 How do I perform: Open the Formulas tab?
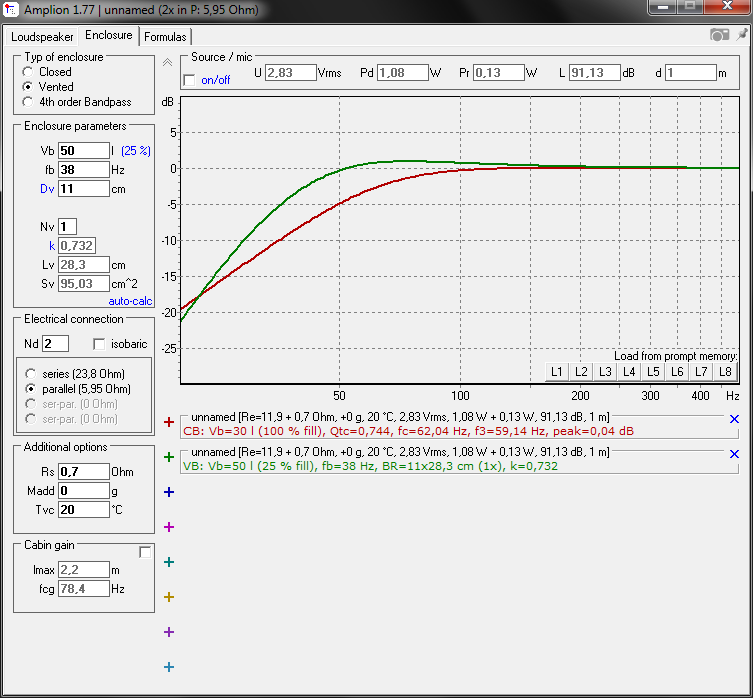coord(165,37)
